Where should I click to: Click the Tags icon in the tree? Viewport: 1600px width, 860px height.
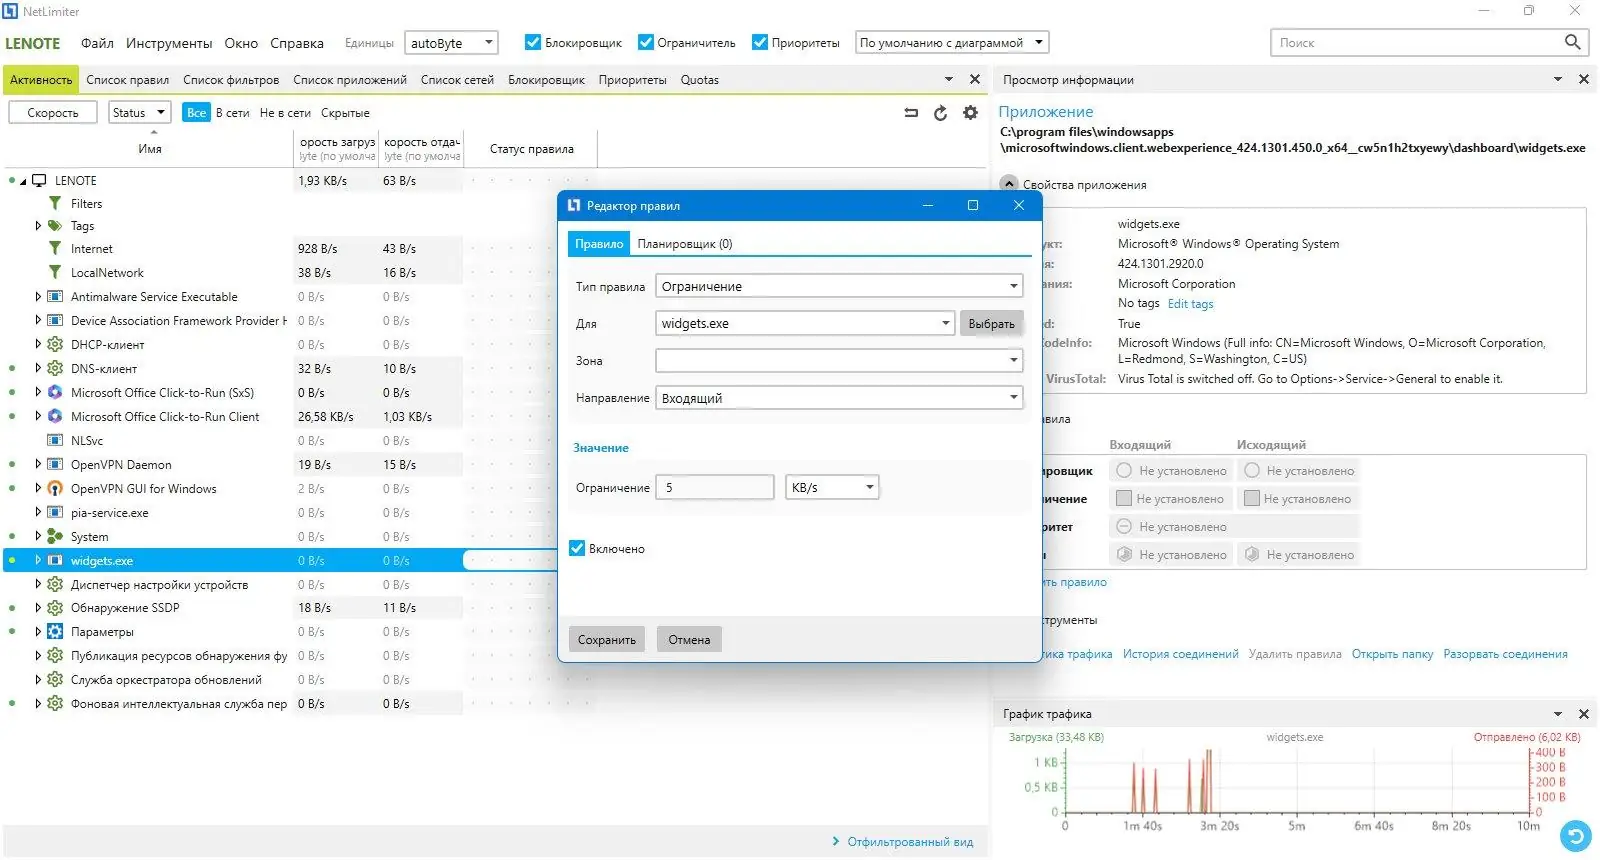coord(55,226)
